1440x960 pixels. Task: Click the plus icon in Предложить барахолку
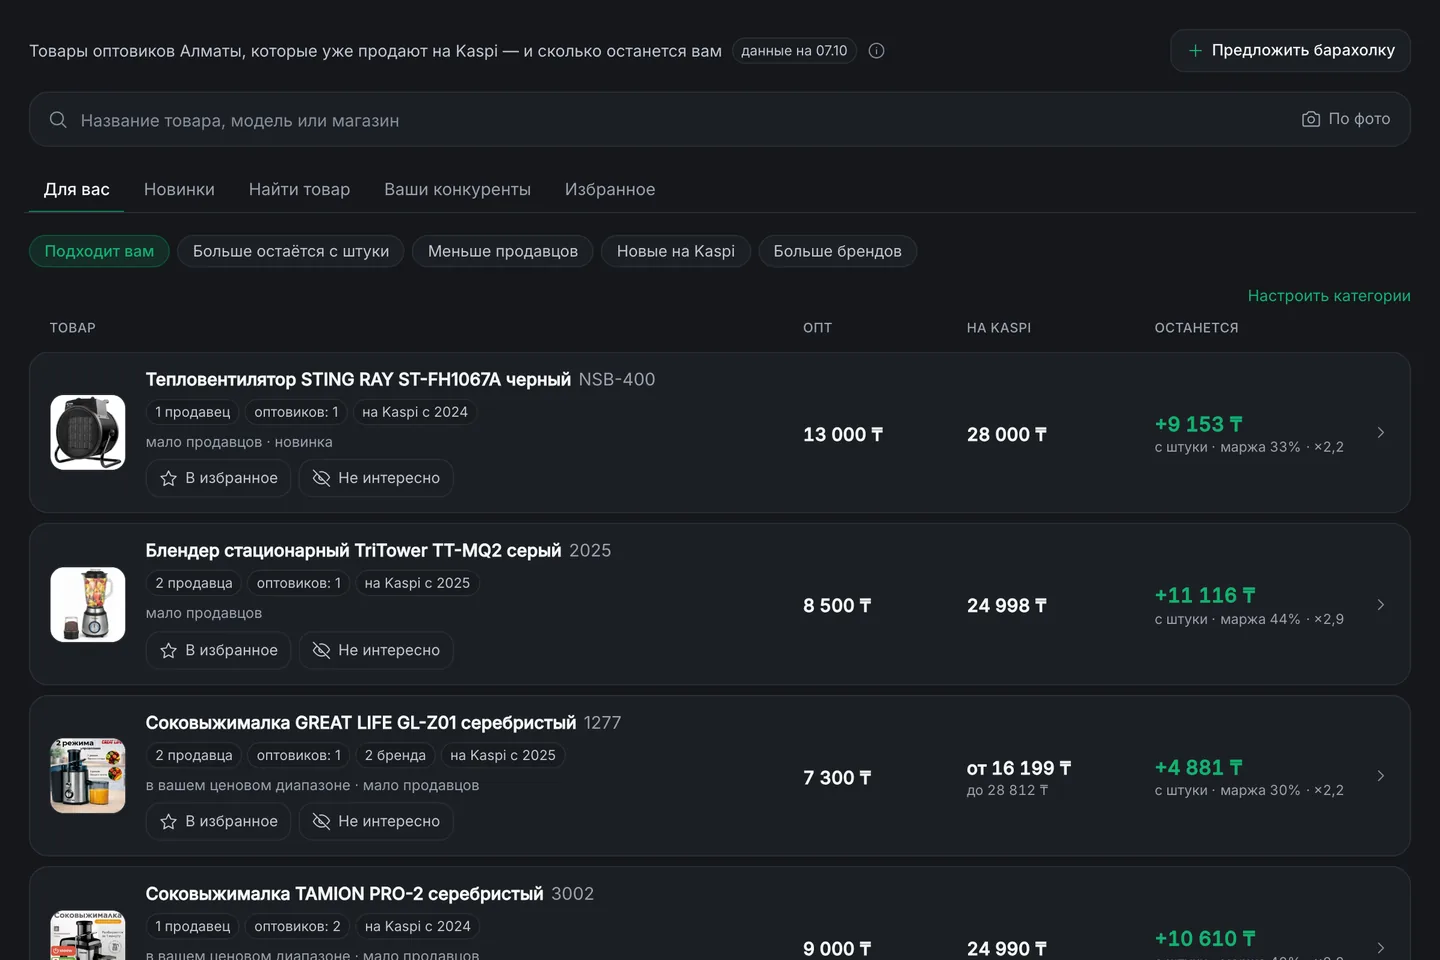(1195, 50)
